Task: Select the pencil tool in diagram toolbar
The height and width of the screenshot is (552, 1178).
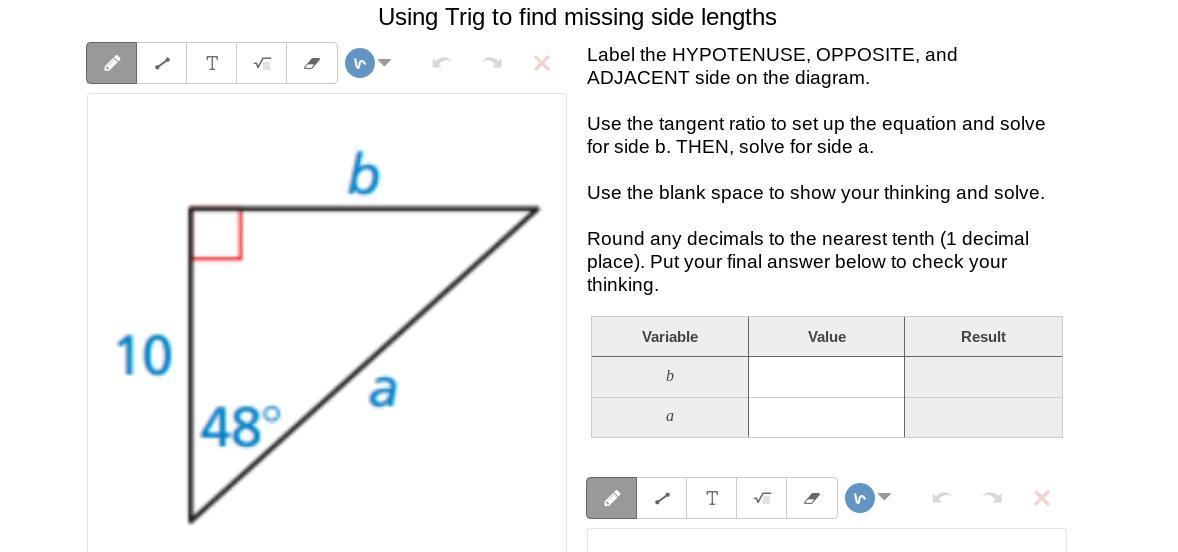Action: pyautogui.click(x=112, y=63)
